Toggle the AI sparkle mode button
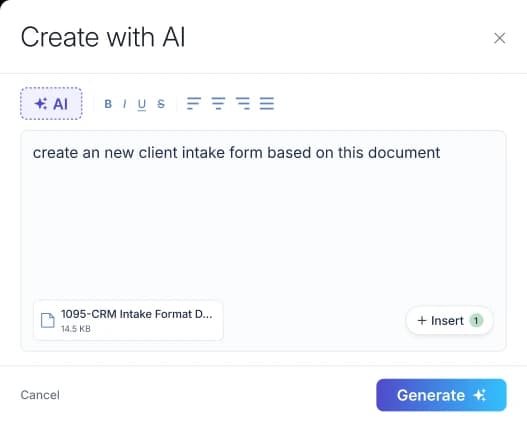 [51, 103]
